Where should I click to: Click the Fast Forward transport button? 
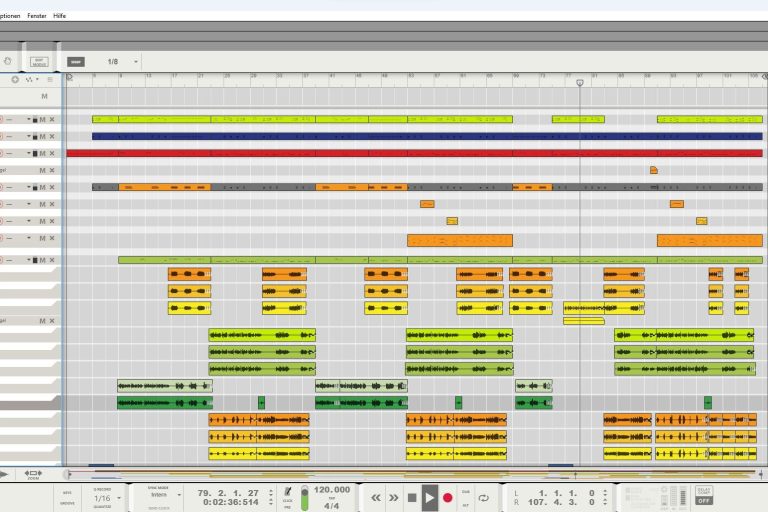pos(394,497)
